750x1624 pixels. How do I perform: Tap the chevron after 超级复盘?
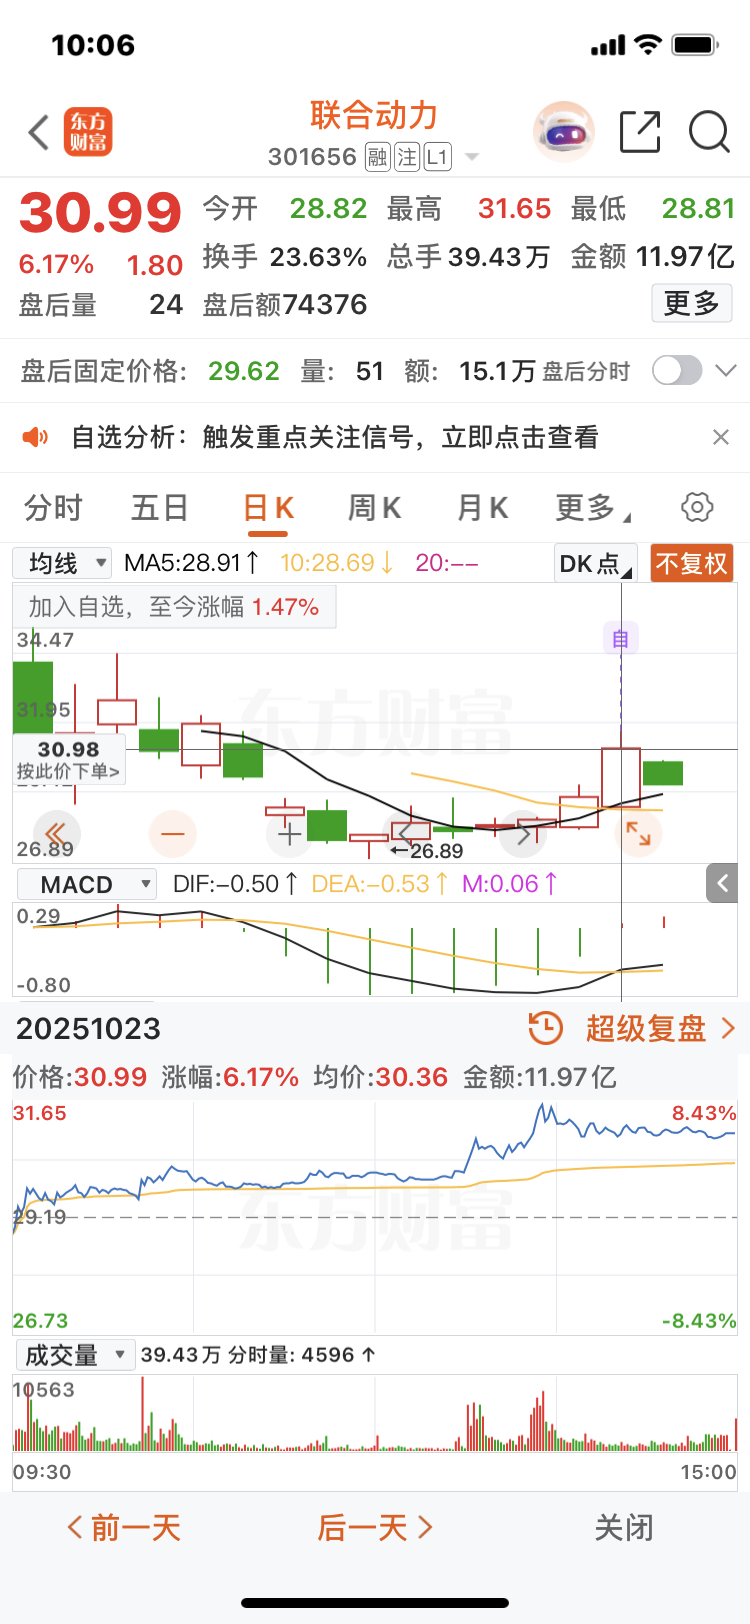(727, 1028)
